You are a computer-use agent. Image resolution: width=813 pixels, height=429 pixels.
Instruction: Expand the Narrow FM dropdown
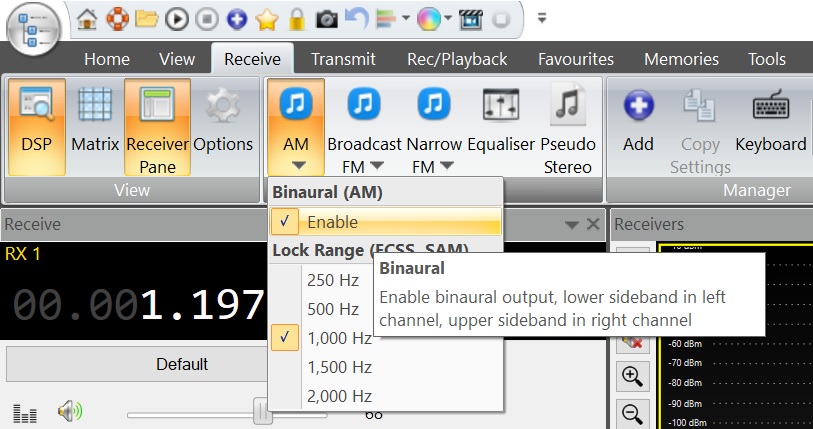[x=446, y=166]
